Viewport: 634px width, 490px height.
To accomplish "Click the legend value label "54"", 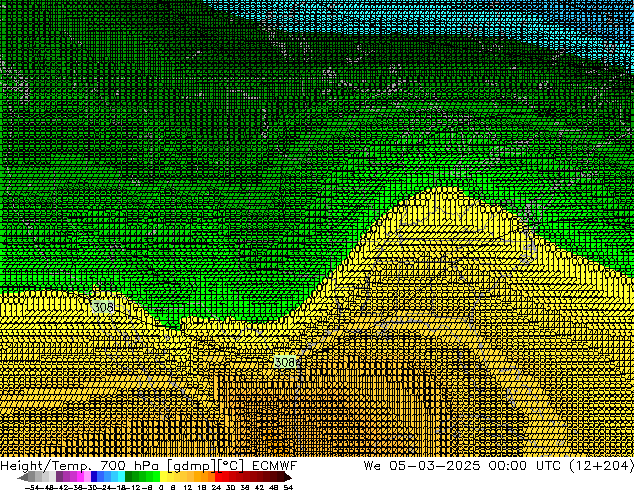I will pyautogui.click(x=288, y=487).
